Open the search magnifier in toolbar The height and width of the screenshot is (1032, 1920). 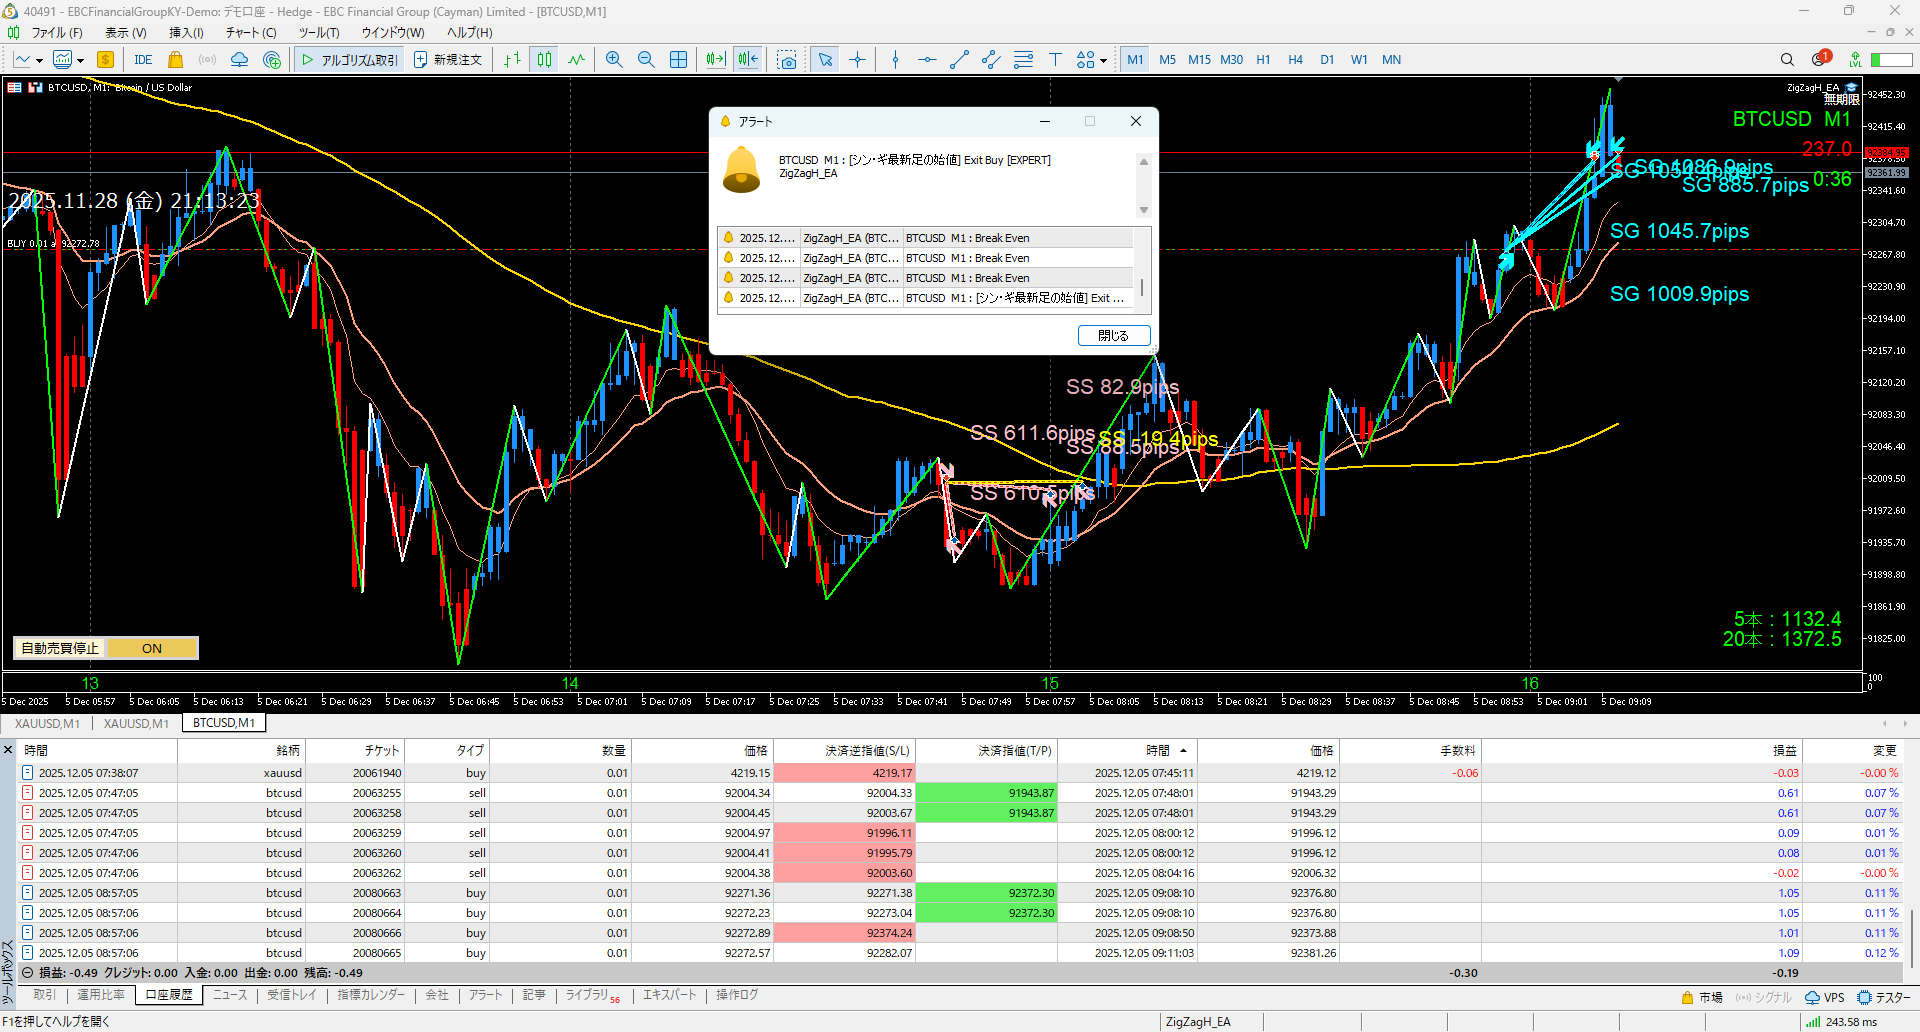[x=1787, y=60]
